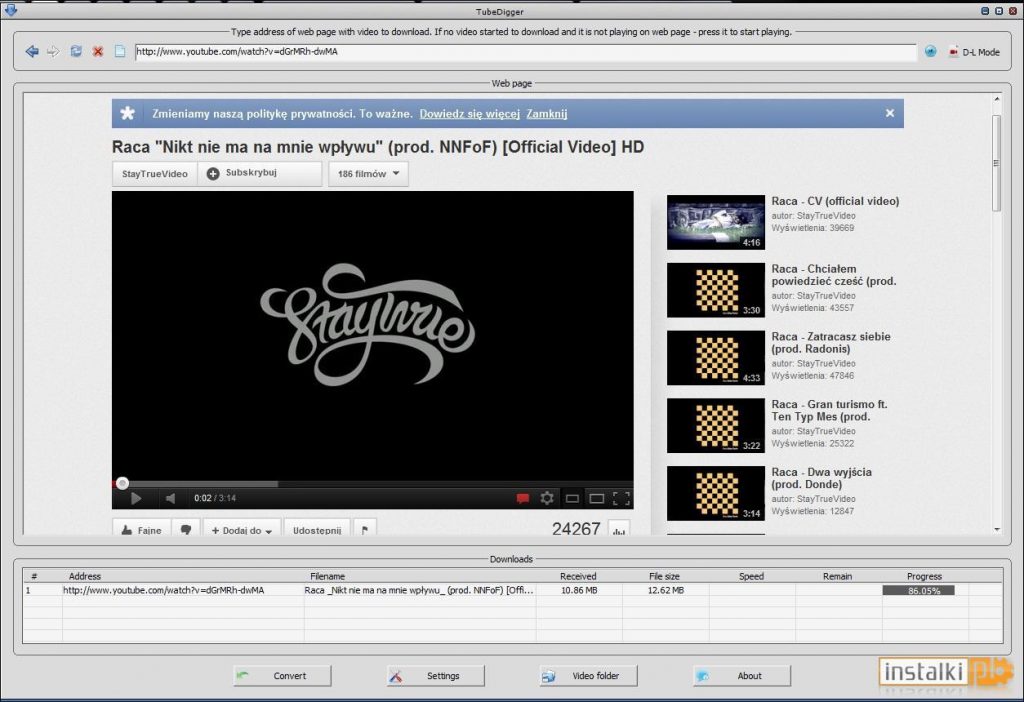
Task: Stop loading with the red X icon
Action: (x=98, y=51)
